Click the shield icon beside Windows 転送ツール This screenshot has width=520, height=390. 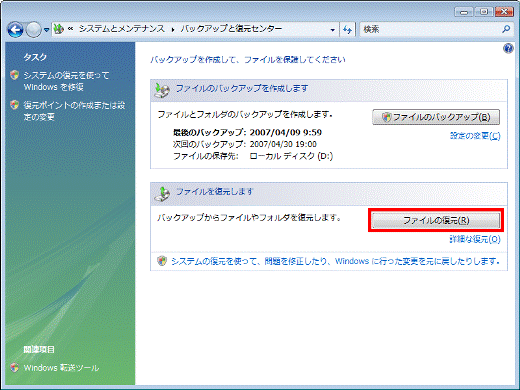(x=15, y=368)
